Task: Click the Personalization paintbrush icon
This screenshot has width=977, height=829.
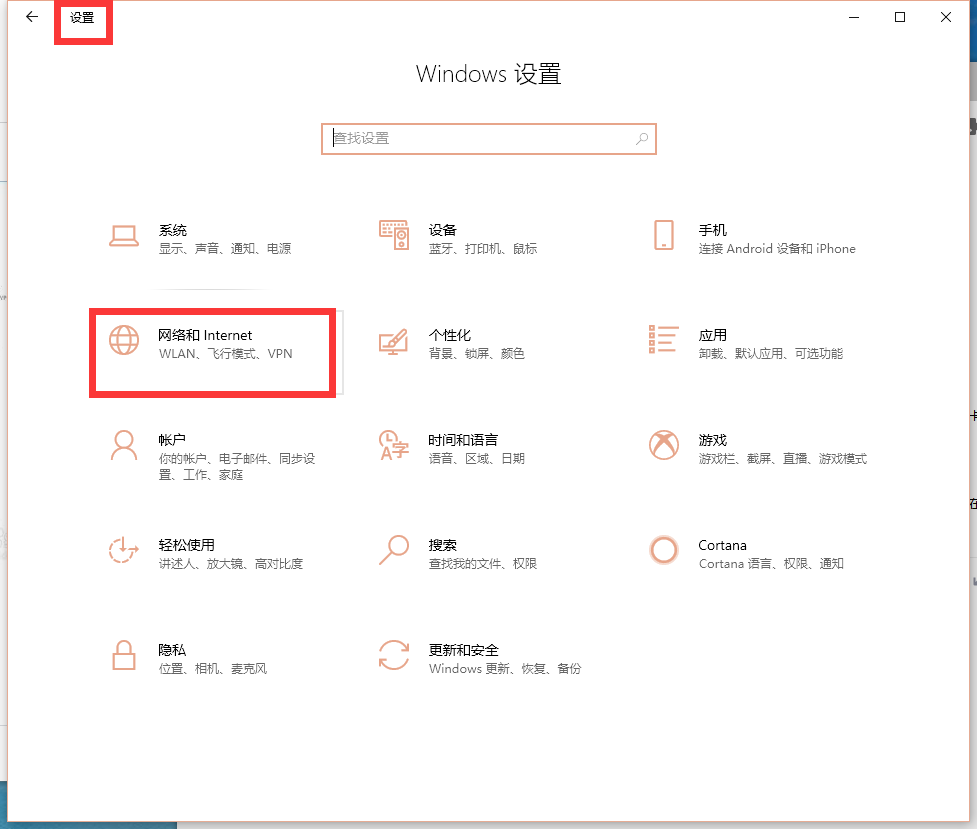Action: 394,342
